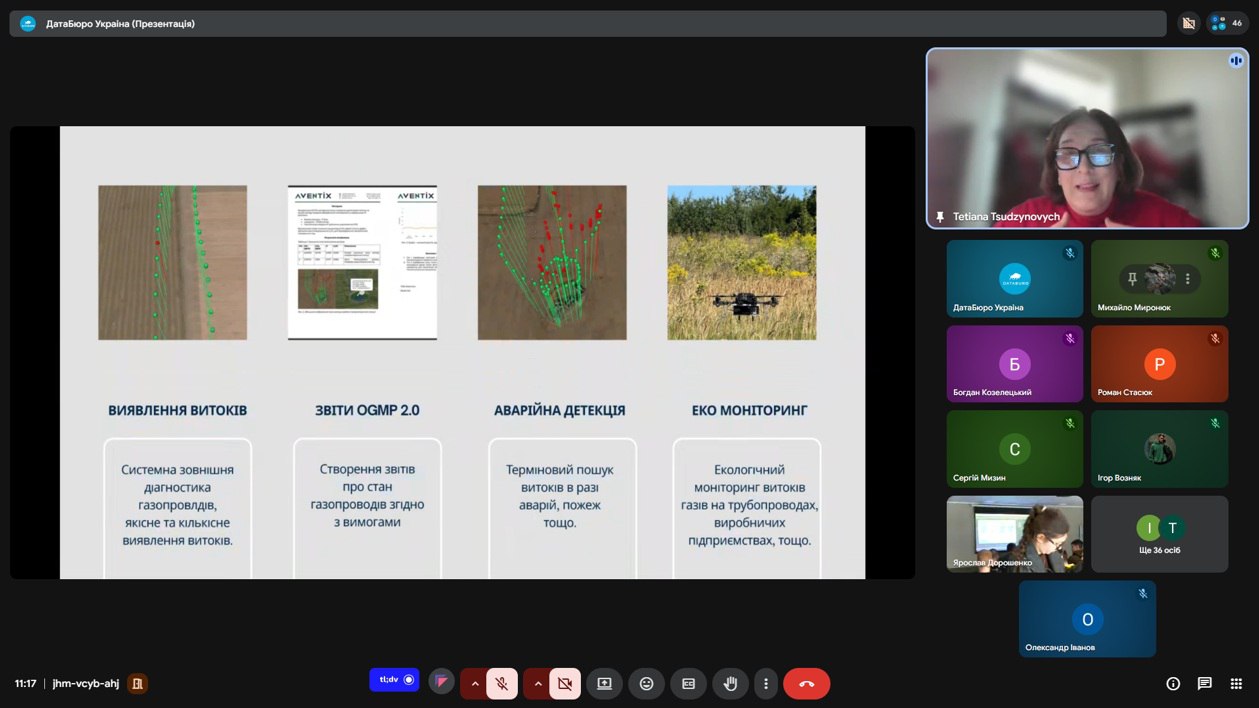Image resolution: width=1259 pixels, height=708 pixels.
Task: Click the red leave call button
Action: click(x=806, y=684)
